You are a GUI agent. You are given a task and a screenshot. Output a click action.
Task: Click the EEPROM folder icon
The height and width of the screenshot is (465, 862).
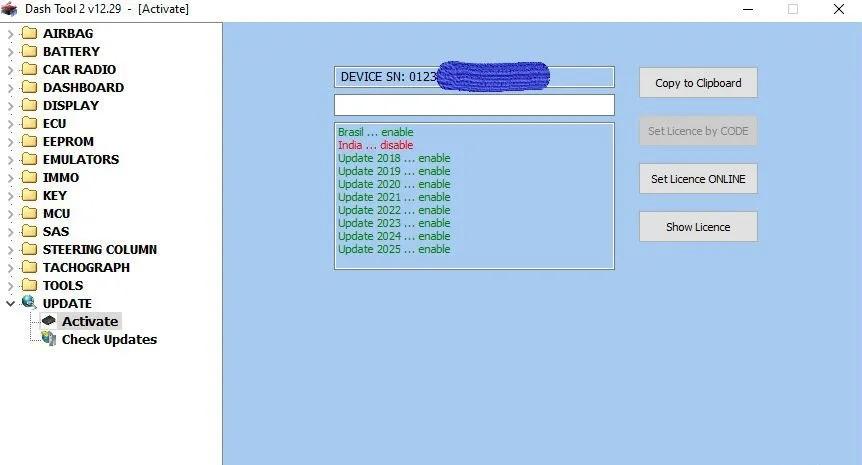pos(29,141)
